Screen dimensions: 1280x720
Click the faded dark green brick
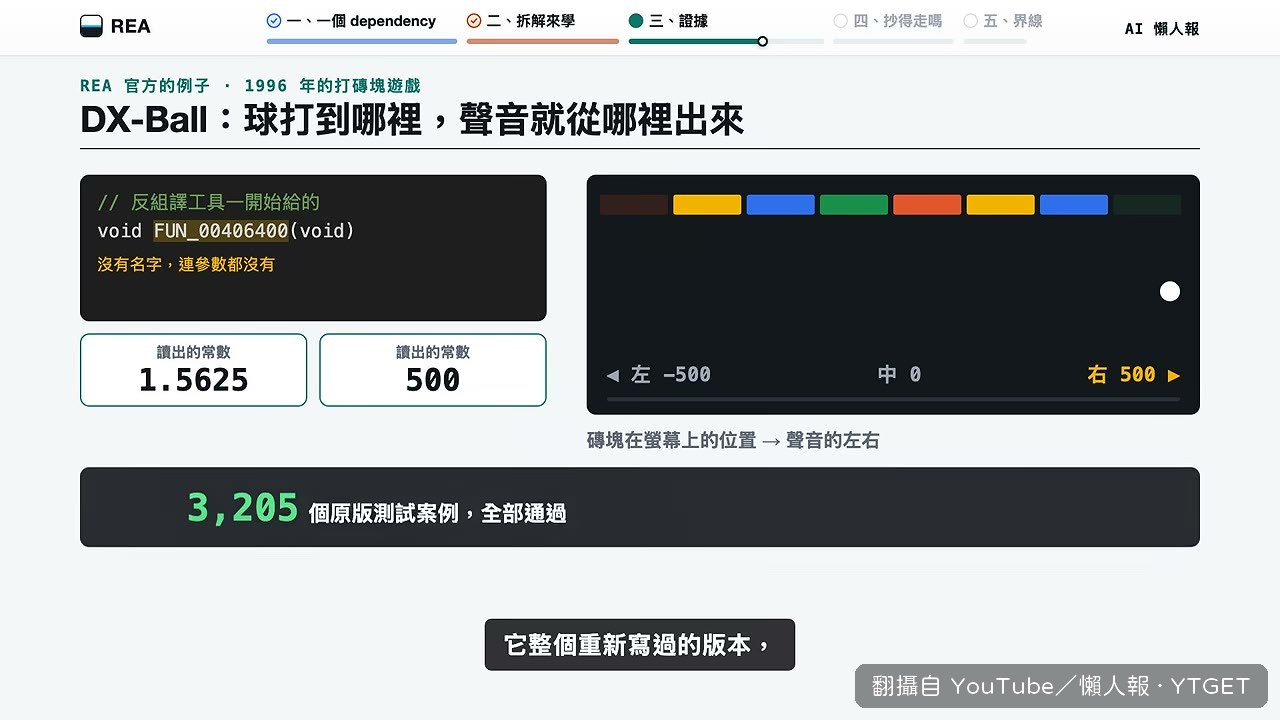pyautogui.click(x=1147, y=205)
